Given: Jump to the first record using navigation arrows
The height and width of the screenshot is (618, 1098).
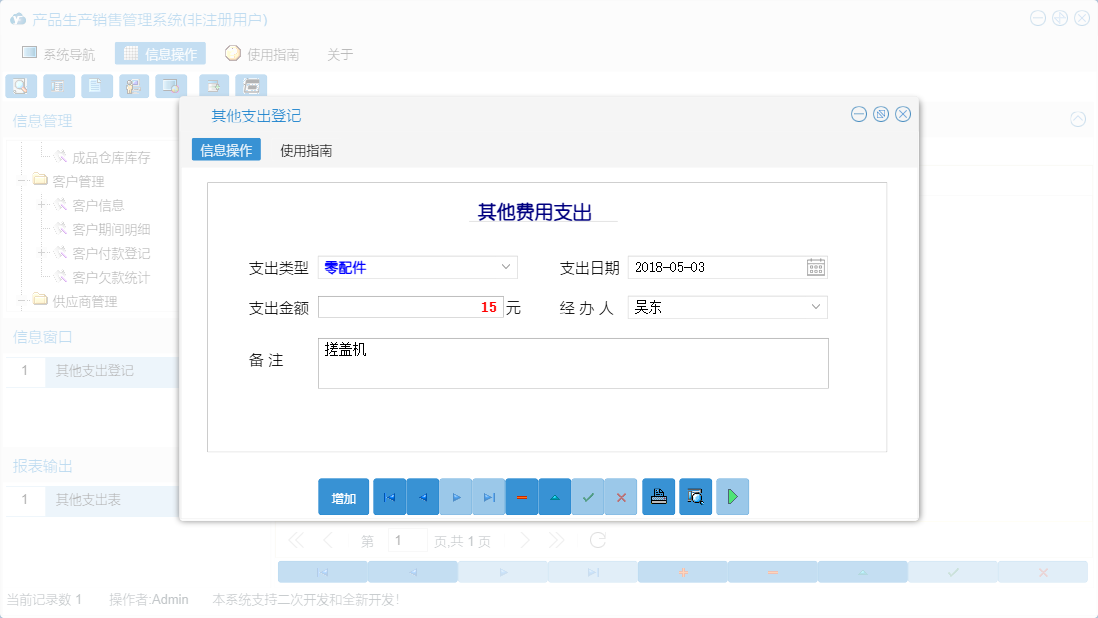Looking at the screenshot, I should tap(389, 496).
